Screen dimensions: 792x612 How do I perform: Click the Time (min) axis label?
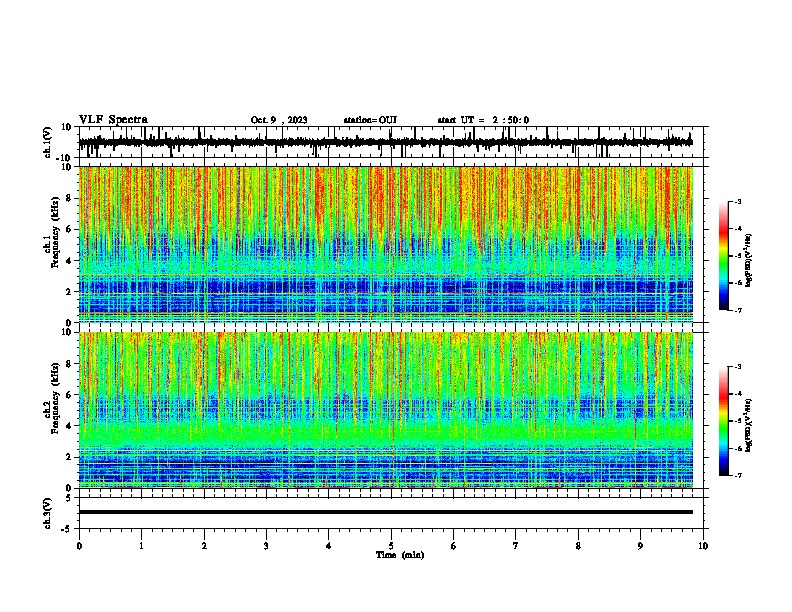pyautogui.click(x=400, y=555)
